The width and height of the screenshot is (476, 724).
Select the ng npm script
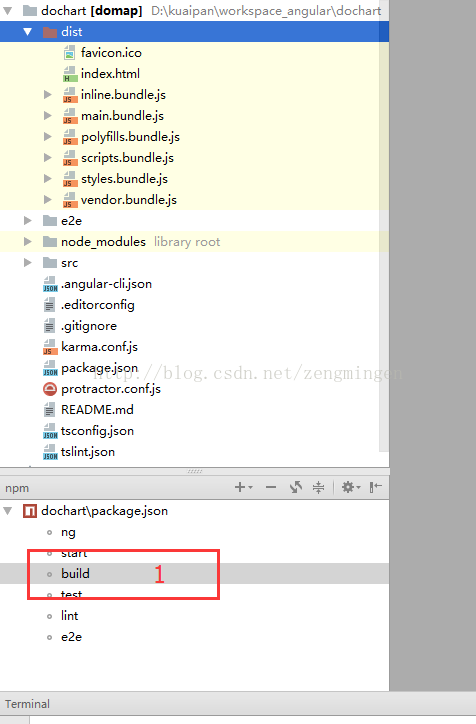pos(68,532)
